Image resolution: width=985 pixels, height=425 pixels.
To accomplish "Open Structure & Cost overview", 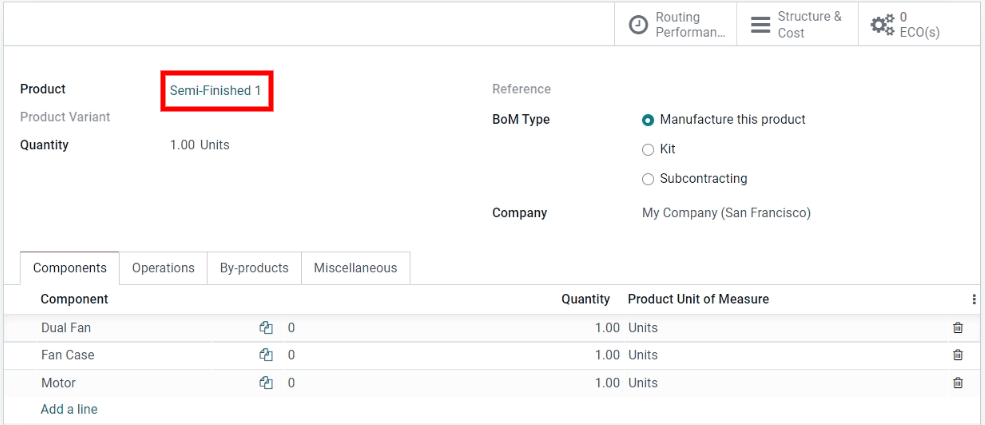I will click(x=797, y=25).
